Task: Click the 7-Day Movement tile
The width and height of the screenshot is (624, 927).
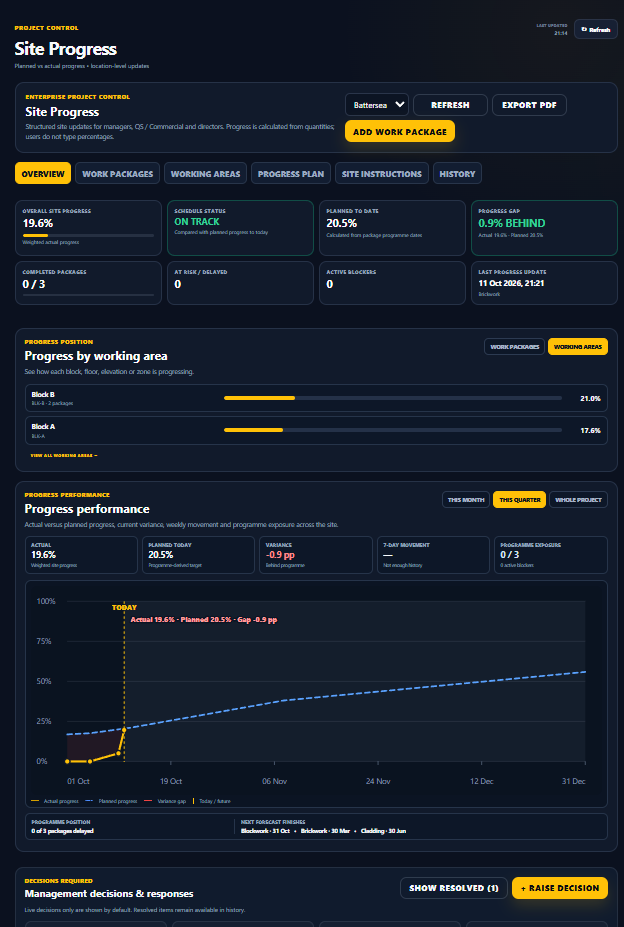Action: [x=434, y=555]
